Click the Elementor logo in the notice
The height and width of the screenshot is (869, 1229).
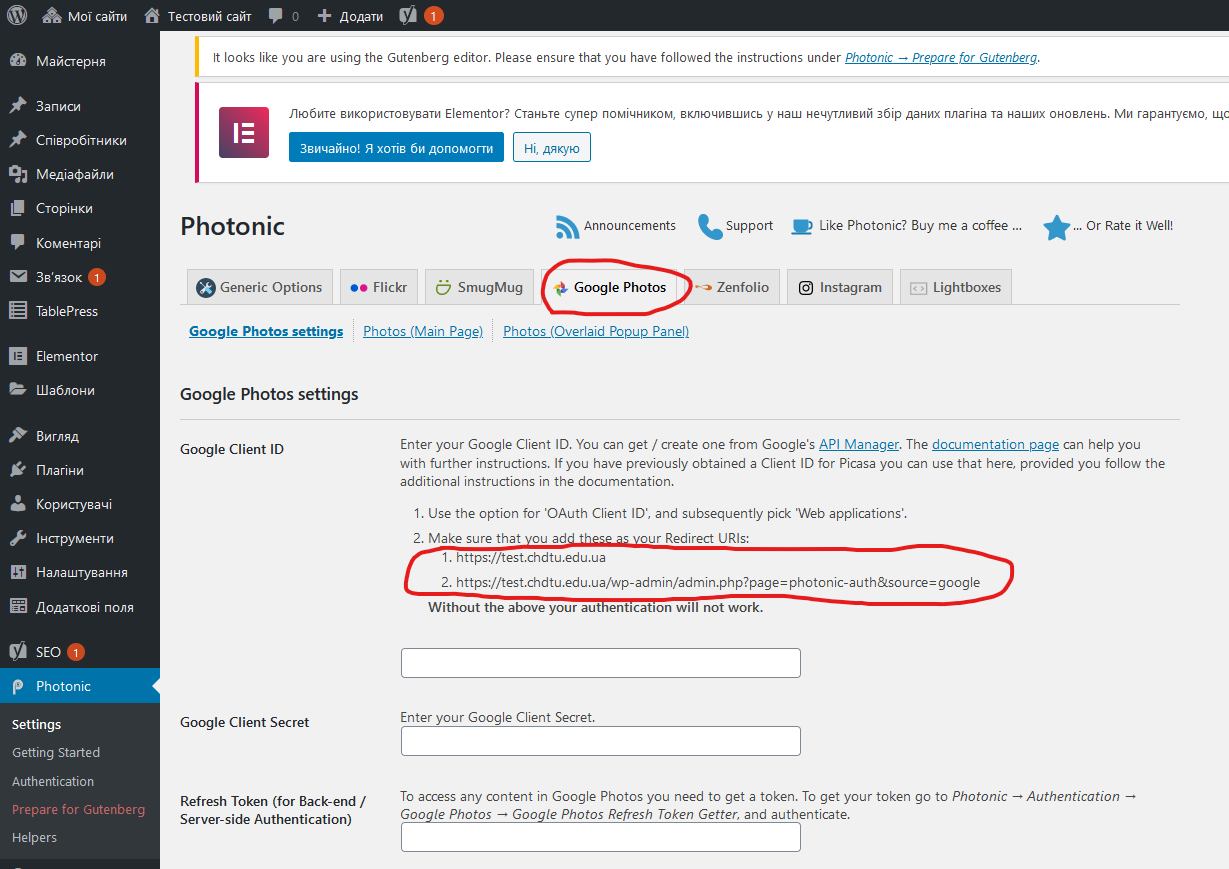(244, 132)
